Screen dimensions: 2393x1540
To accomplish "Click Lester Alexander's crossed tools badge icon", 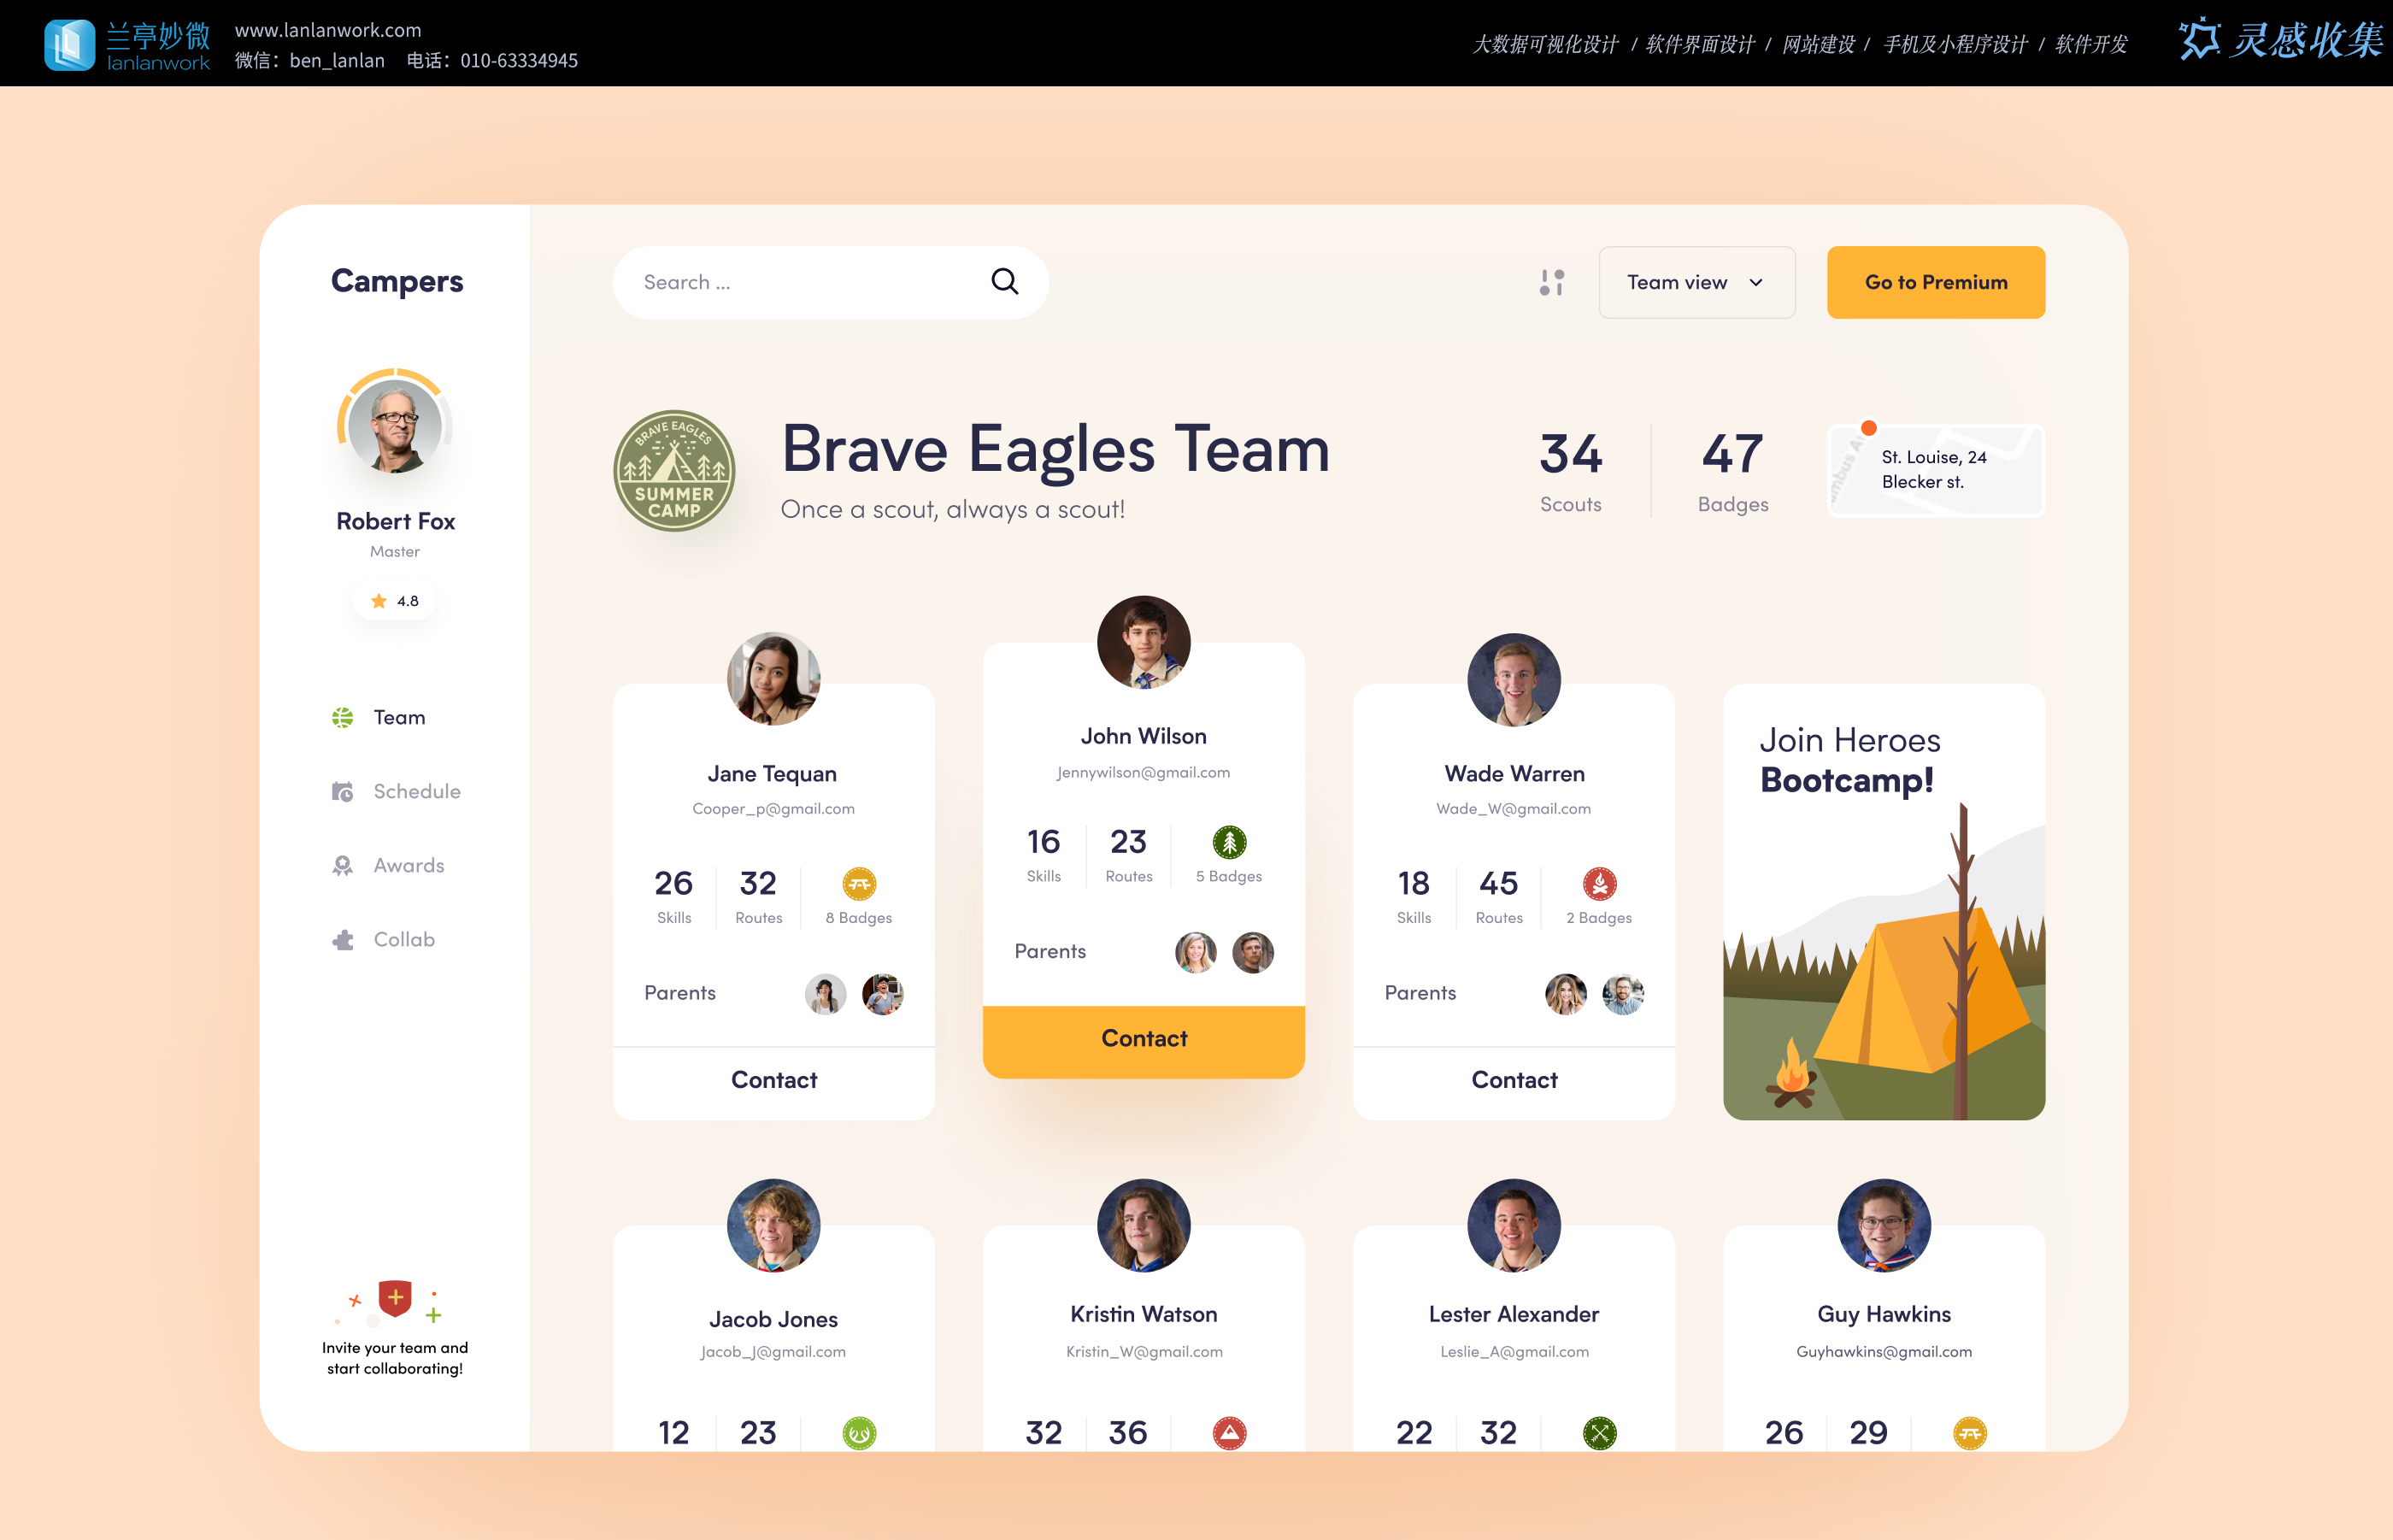I will coord(1599,1432).
